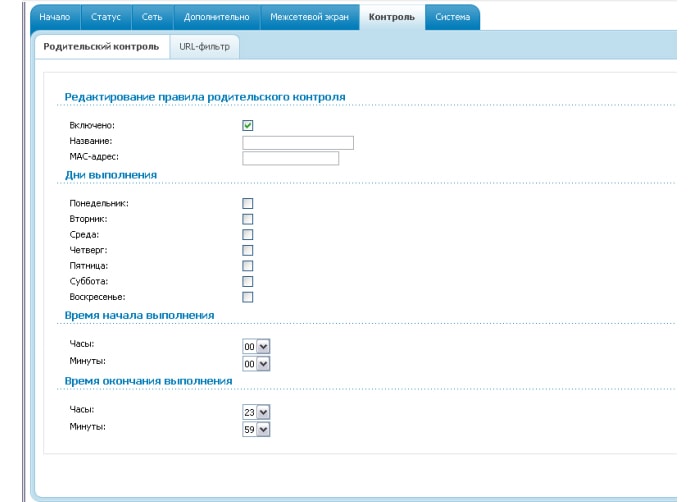Screen dimensions: 700x502
Task: Uncheck the Включено checkbox
Action: click(x=248, y=126)
